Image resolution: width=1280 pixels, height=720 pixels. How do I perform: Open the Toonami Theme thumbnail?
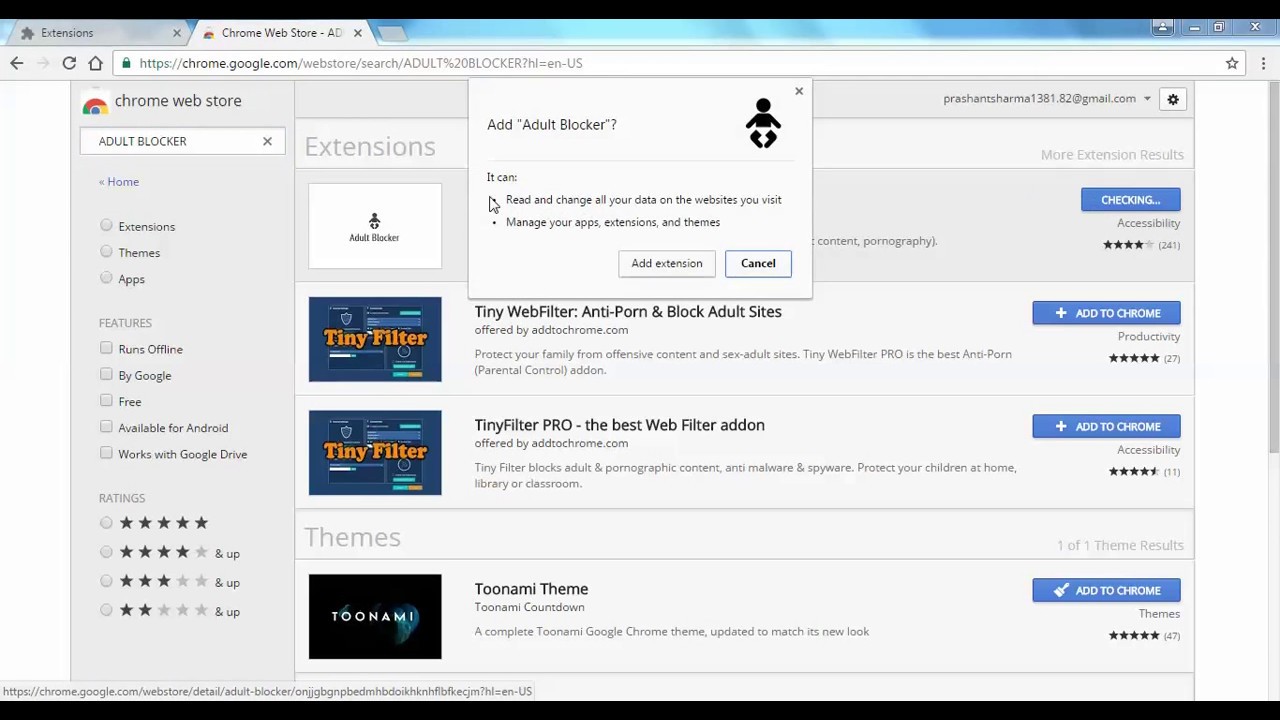(x=375, y=617)
